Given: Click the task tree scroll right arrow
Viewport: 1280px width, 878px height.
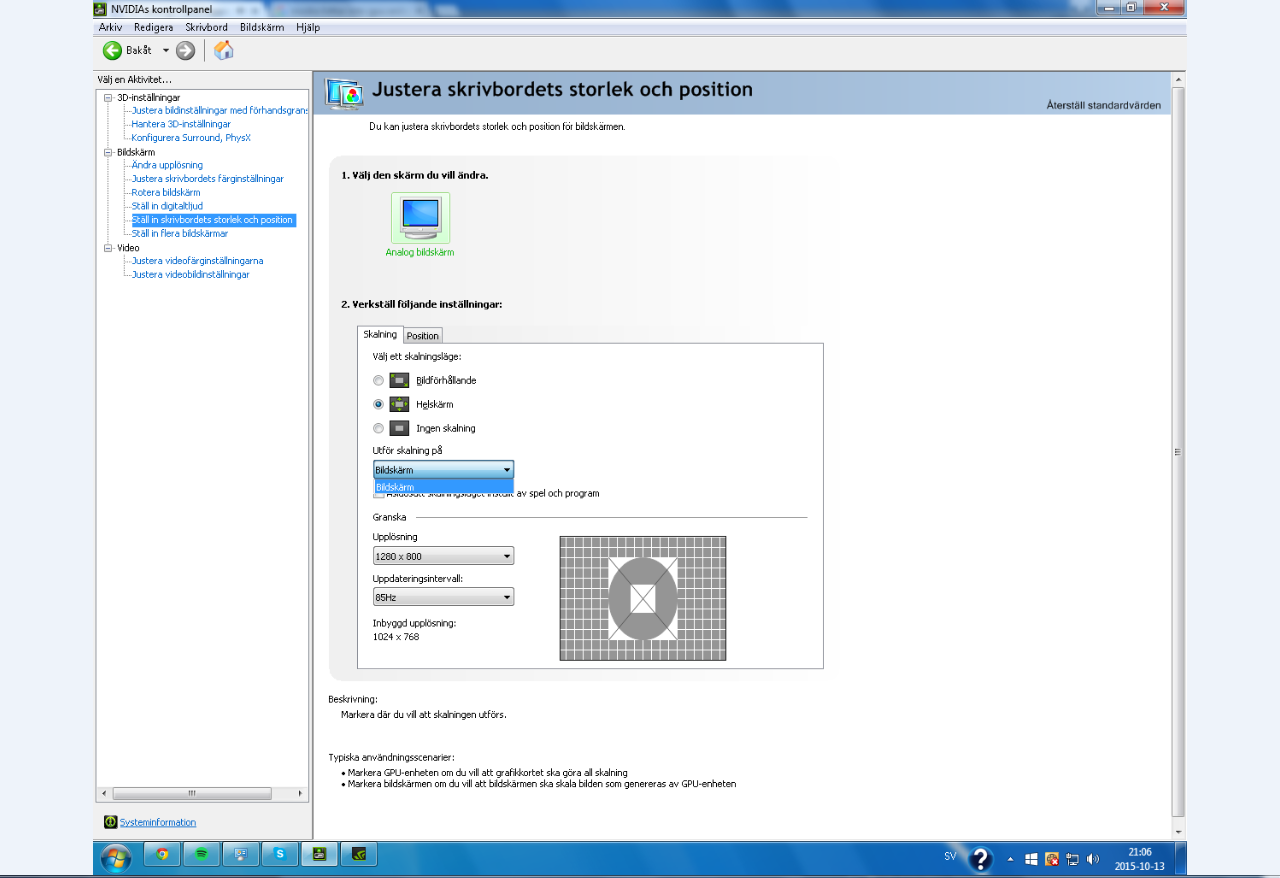Looking at the screenshot, I should (302, 793).
